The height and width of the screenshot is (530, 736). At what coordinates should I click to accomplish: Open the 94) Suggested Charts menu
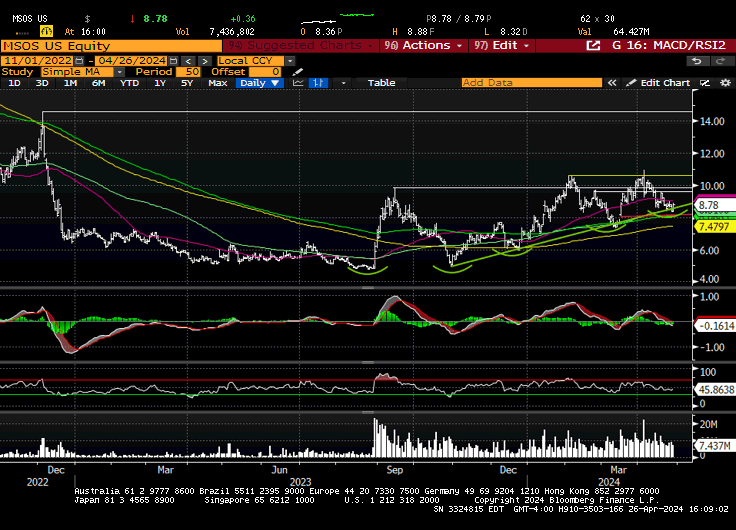click(x=301, y=46)
